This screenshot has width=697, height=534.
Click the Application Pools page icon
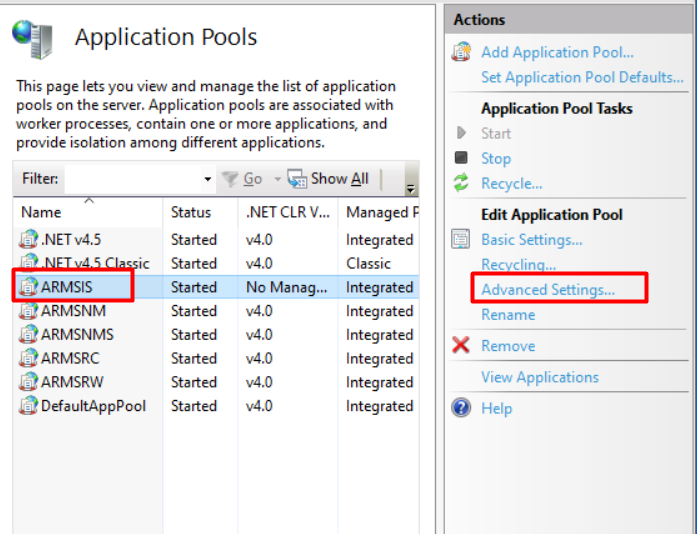[x=32, y=39]
